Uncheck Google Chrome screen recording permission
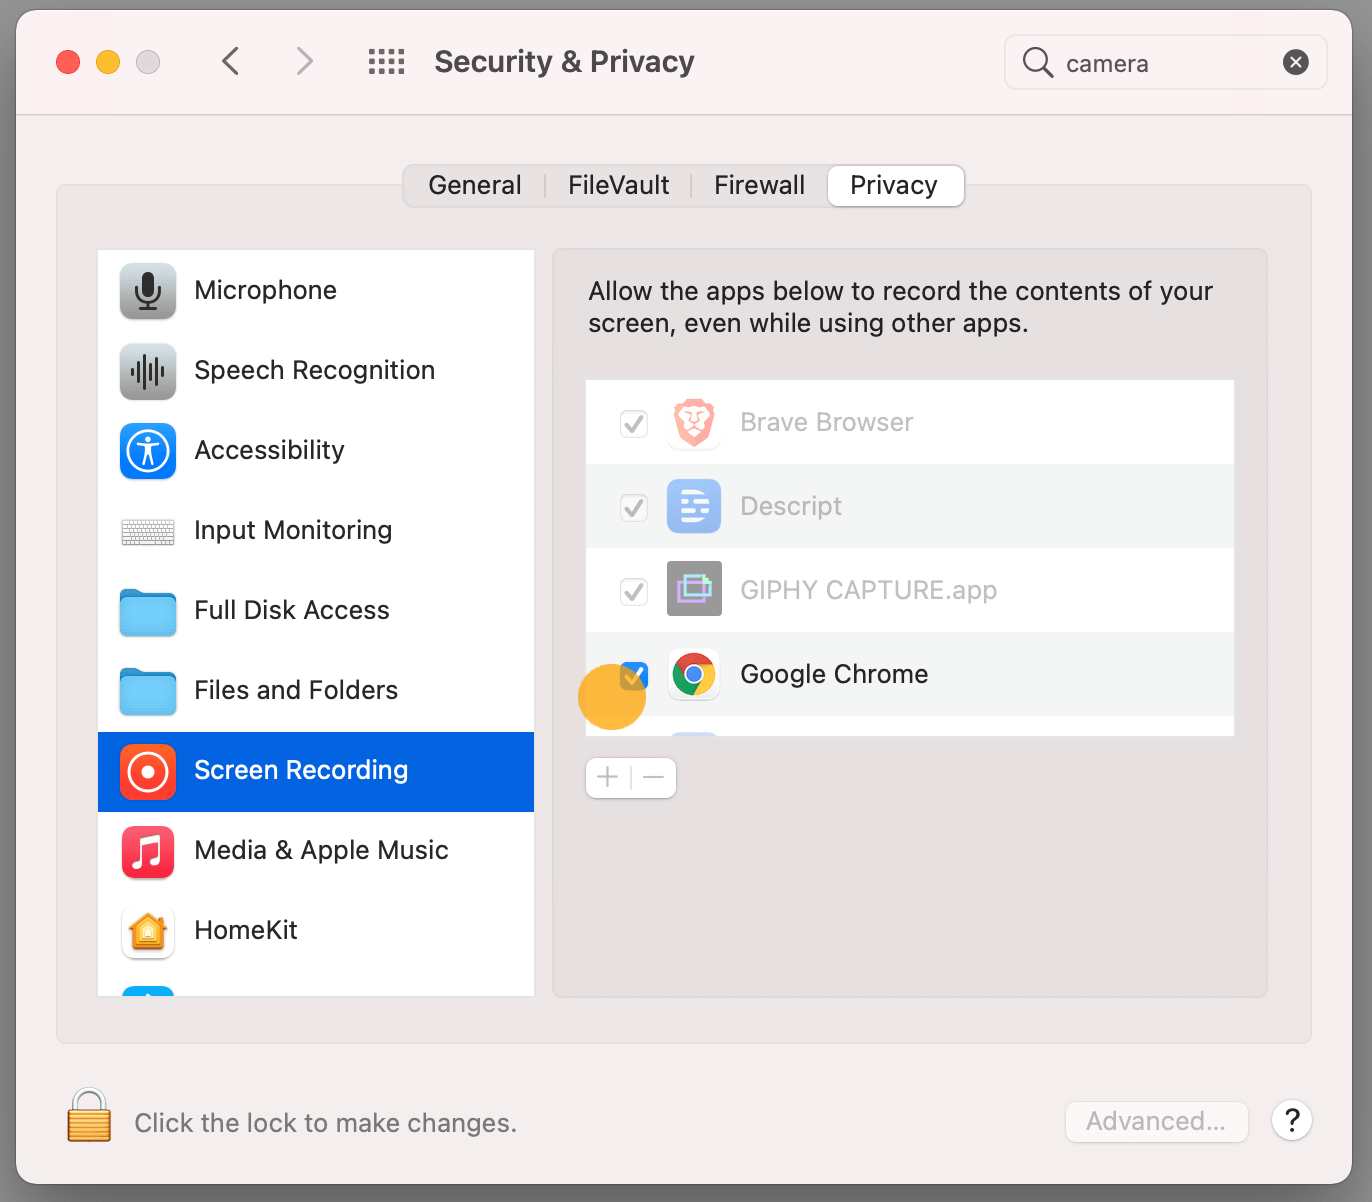1372x1202 pixels. pos(634,676)
